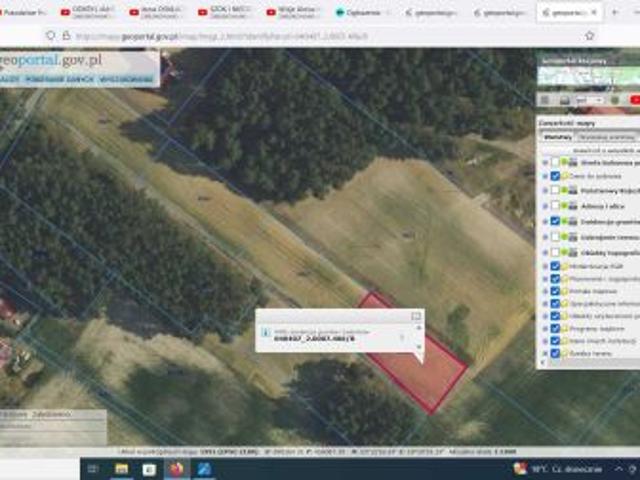Click the parcel identifier link in the popup
Viewport: 640px width, 480px height.
314,339
